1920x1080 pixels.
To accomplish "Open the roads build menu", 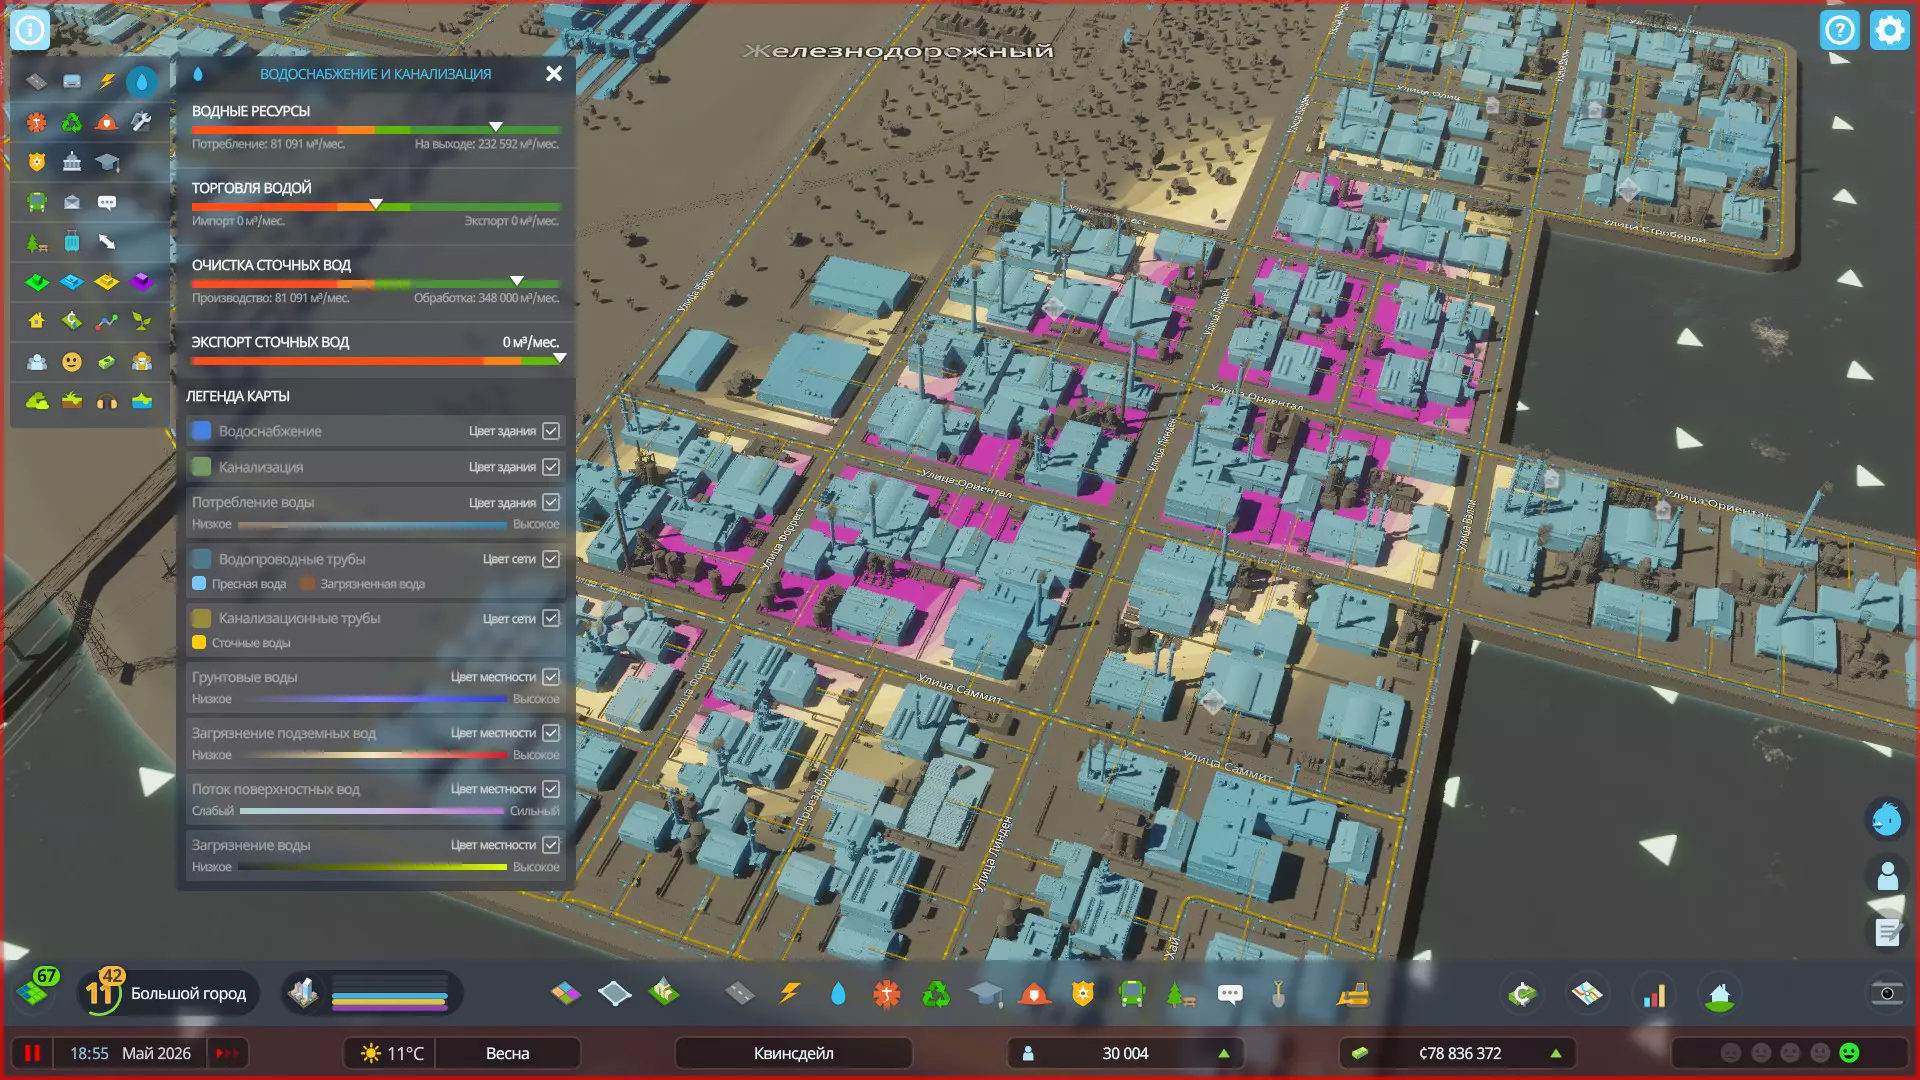I will click(739, 994).
